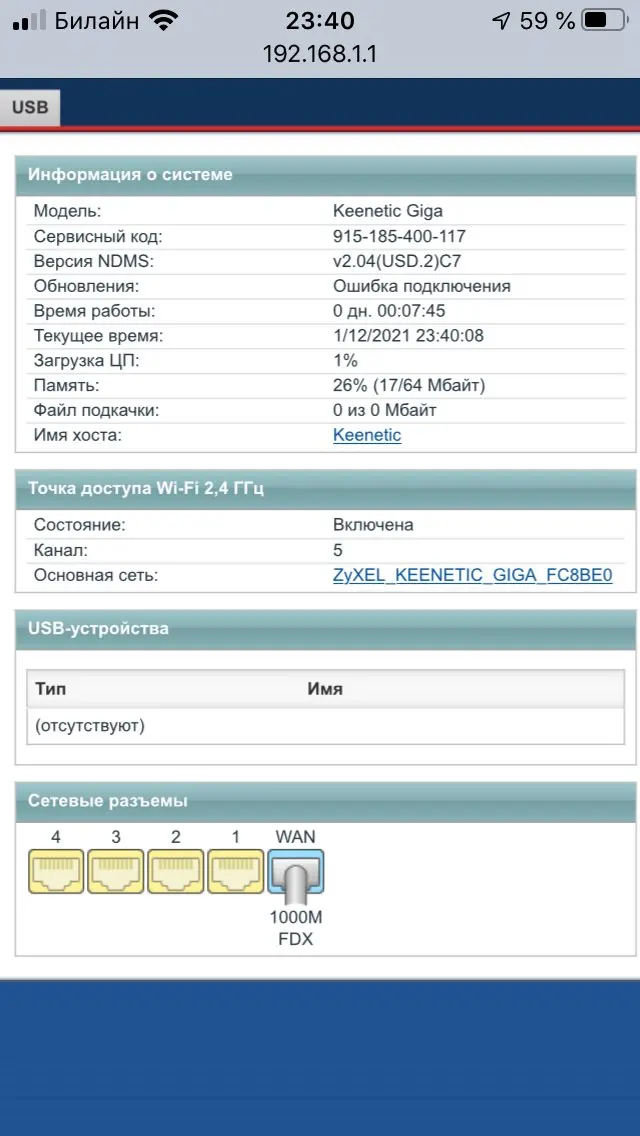This screenshot has width=640, height=1136.
Task: Select swap file value 0 из 0 Мбайт
Action: (x=385, y=410)
